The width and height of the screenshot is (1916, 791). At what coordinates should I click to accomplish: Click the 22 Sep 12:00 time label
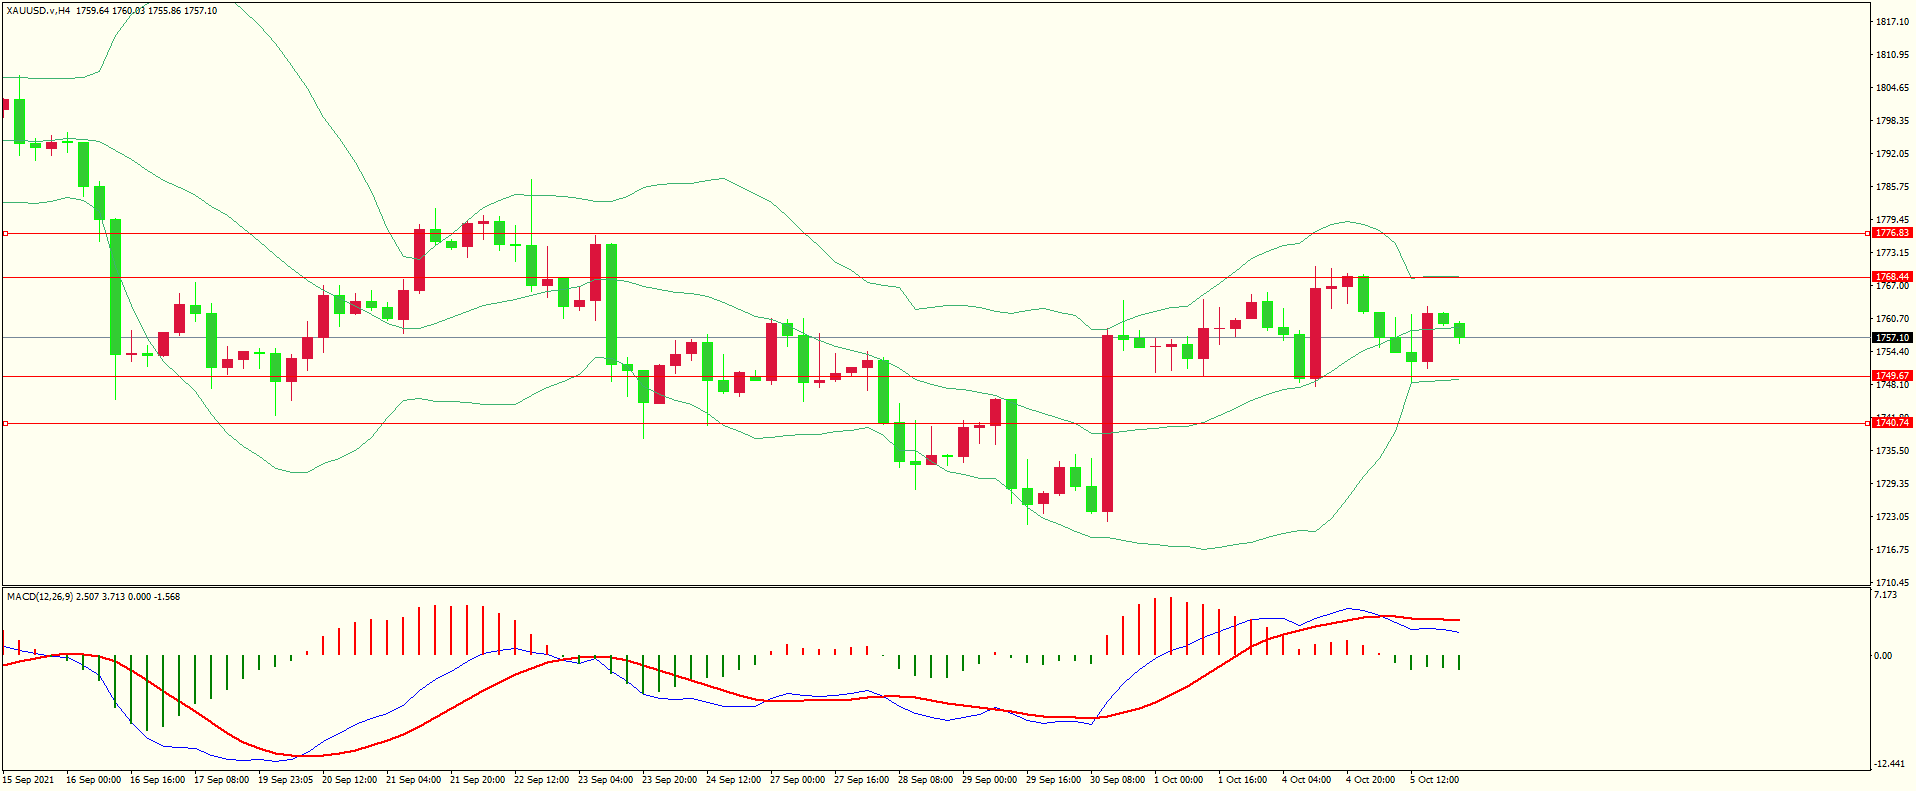point(541,780)
